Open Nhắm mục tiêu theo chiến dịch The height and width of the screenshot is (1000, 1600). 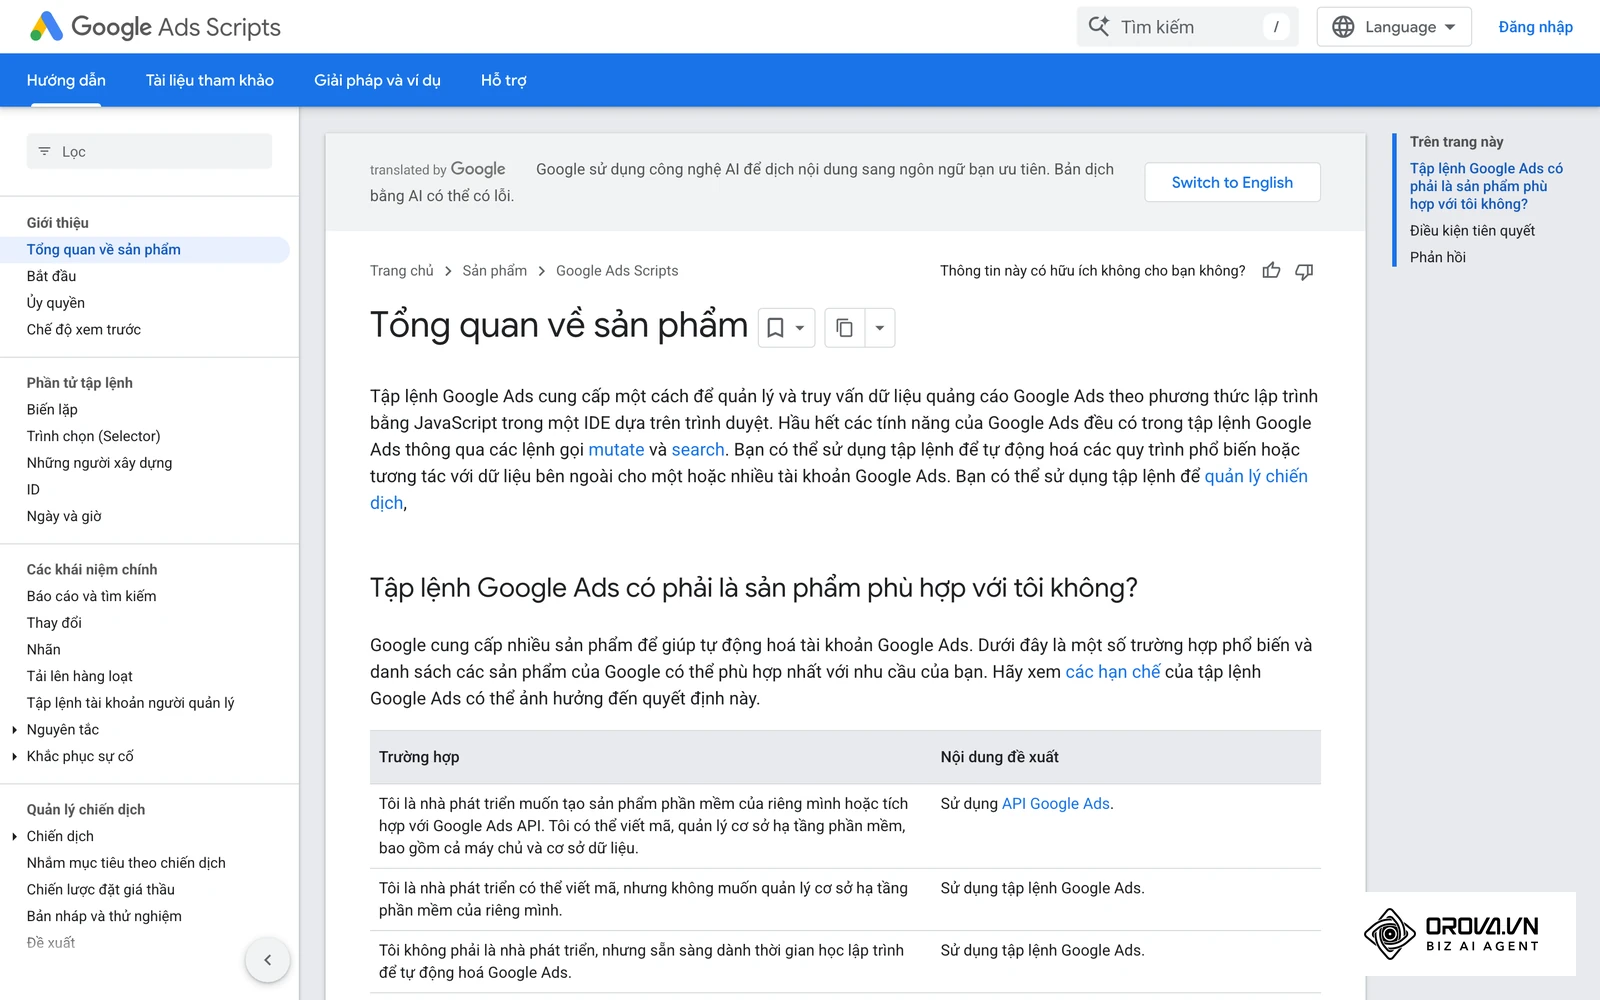(126, 863)
